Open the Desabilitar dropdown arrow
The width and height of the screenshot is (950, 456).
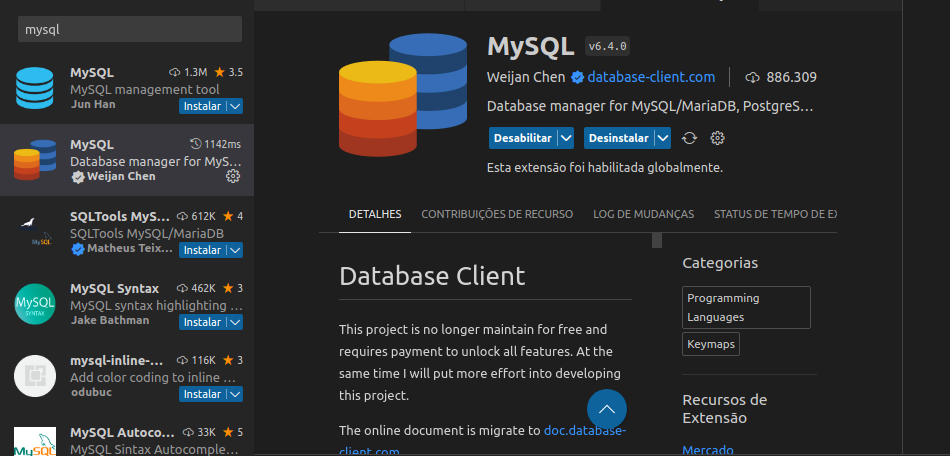pos(566,138)
